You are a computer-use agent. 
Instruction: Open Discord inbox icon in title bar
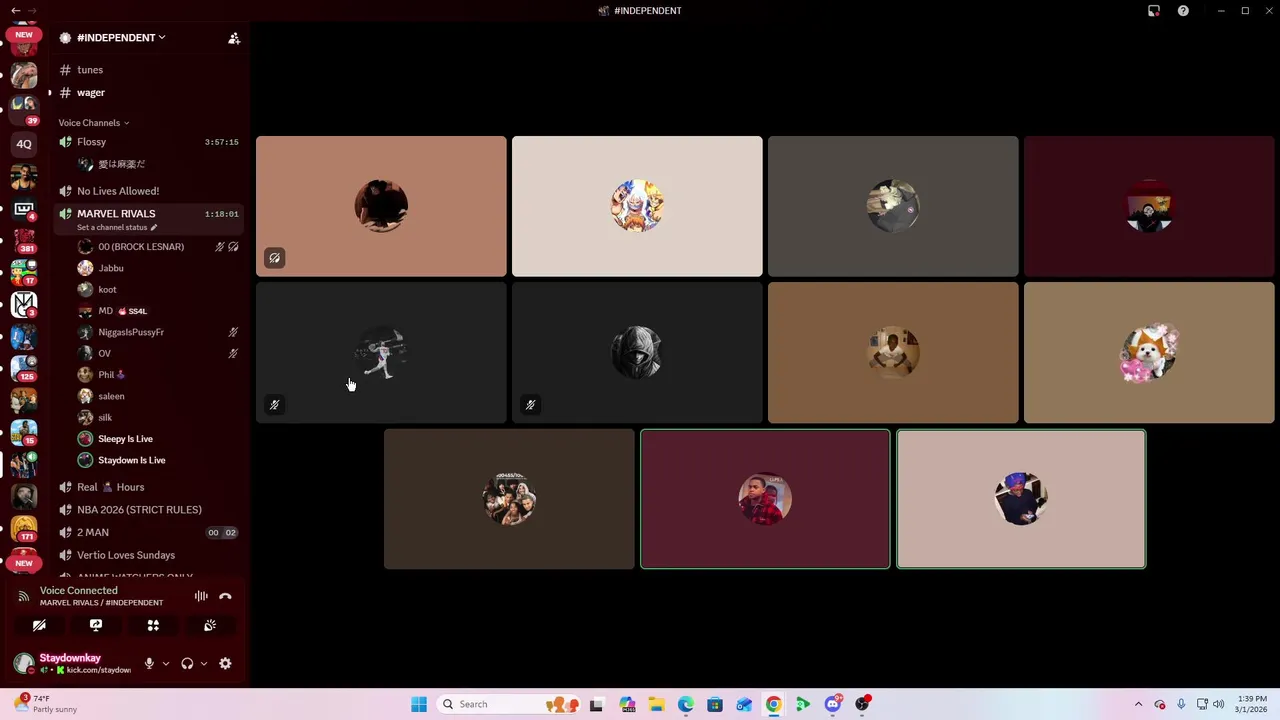click(x=1154, y=11)
